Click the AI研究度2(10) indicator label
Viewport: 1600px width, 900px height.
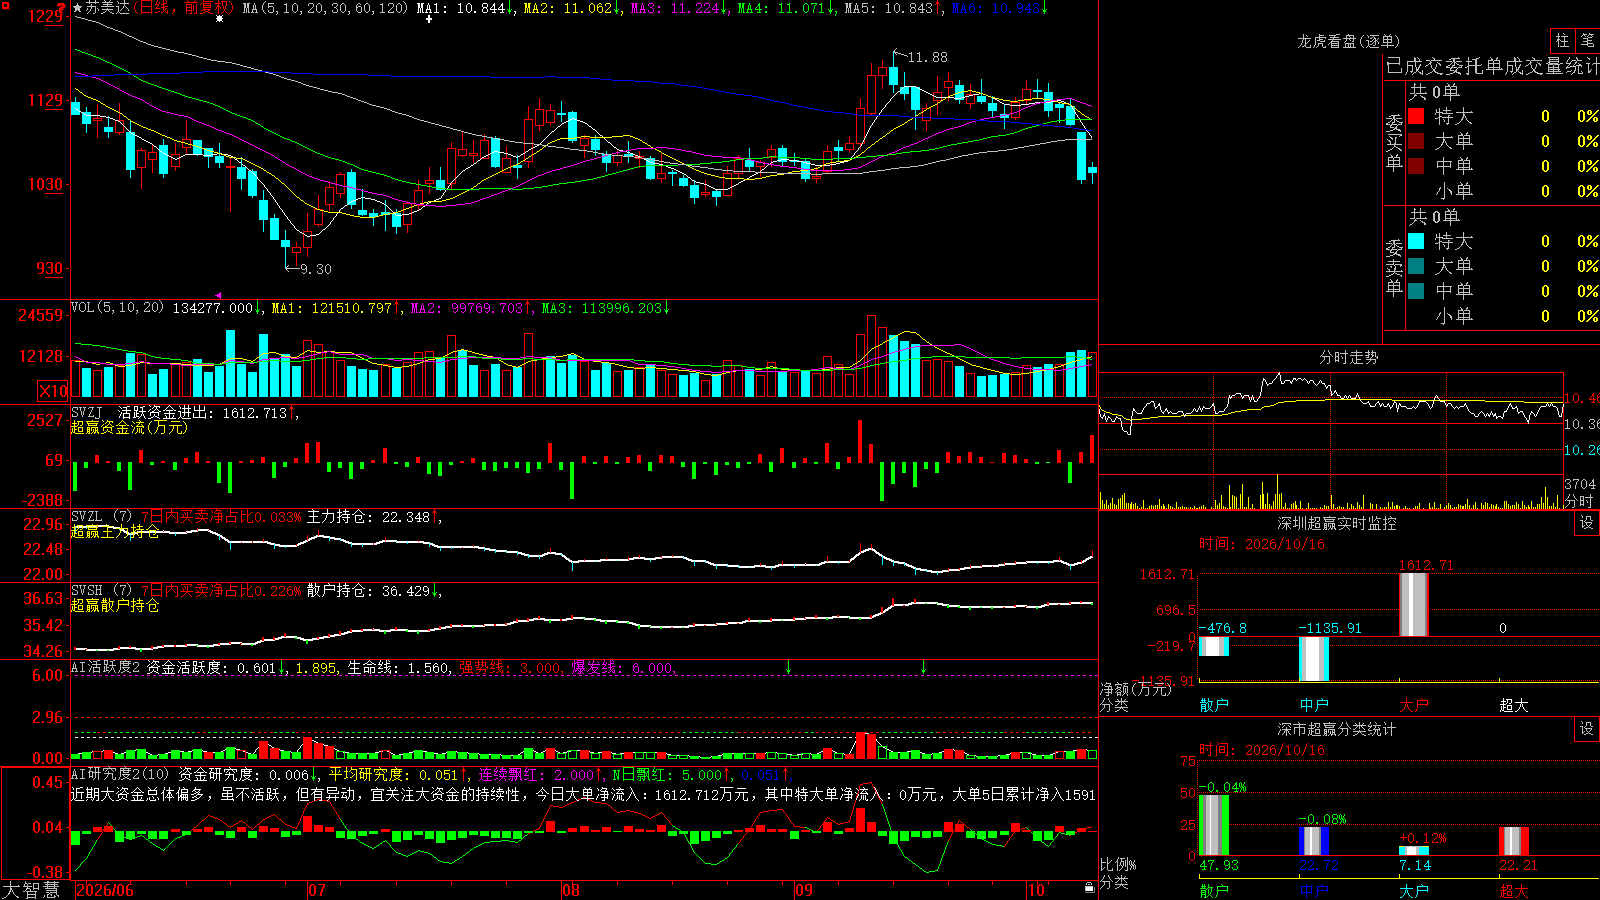point(120,774)
